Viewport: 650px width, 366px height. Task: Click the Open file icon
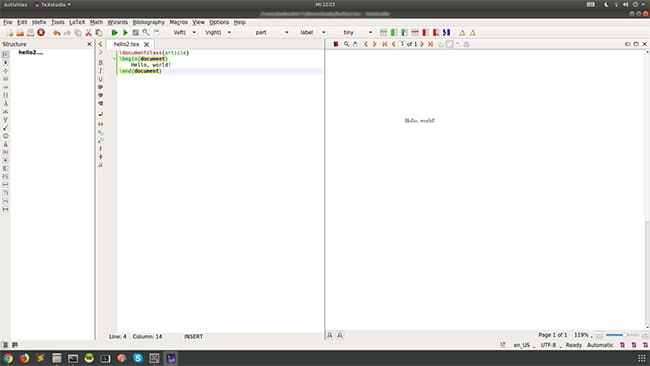point(20,33)
